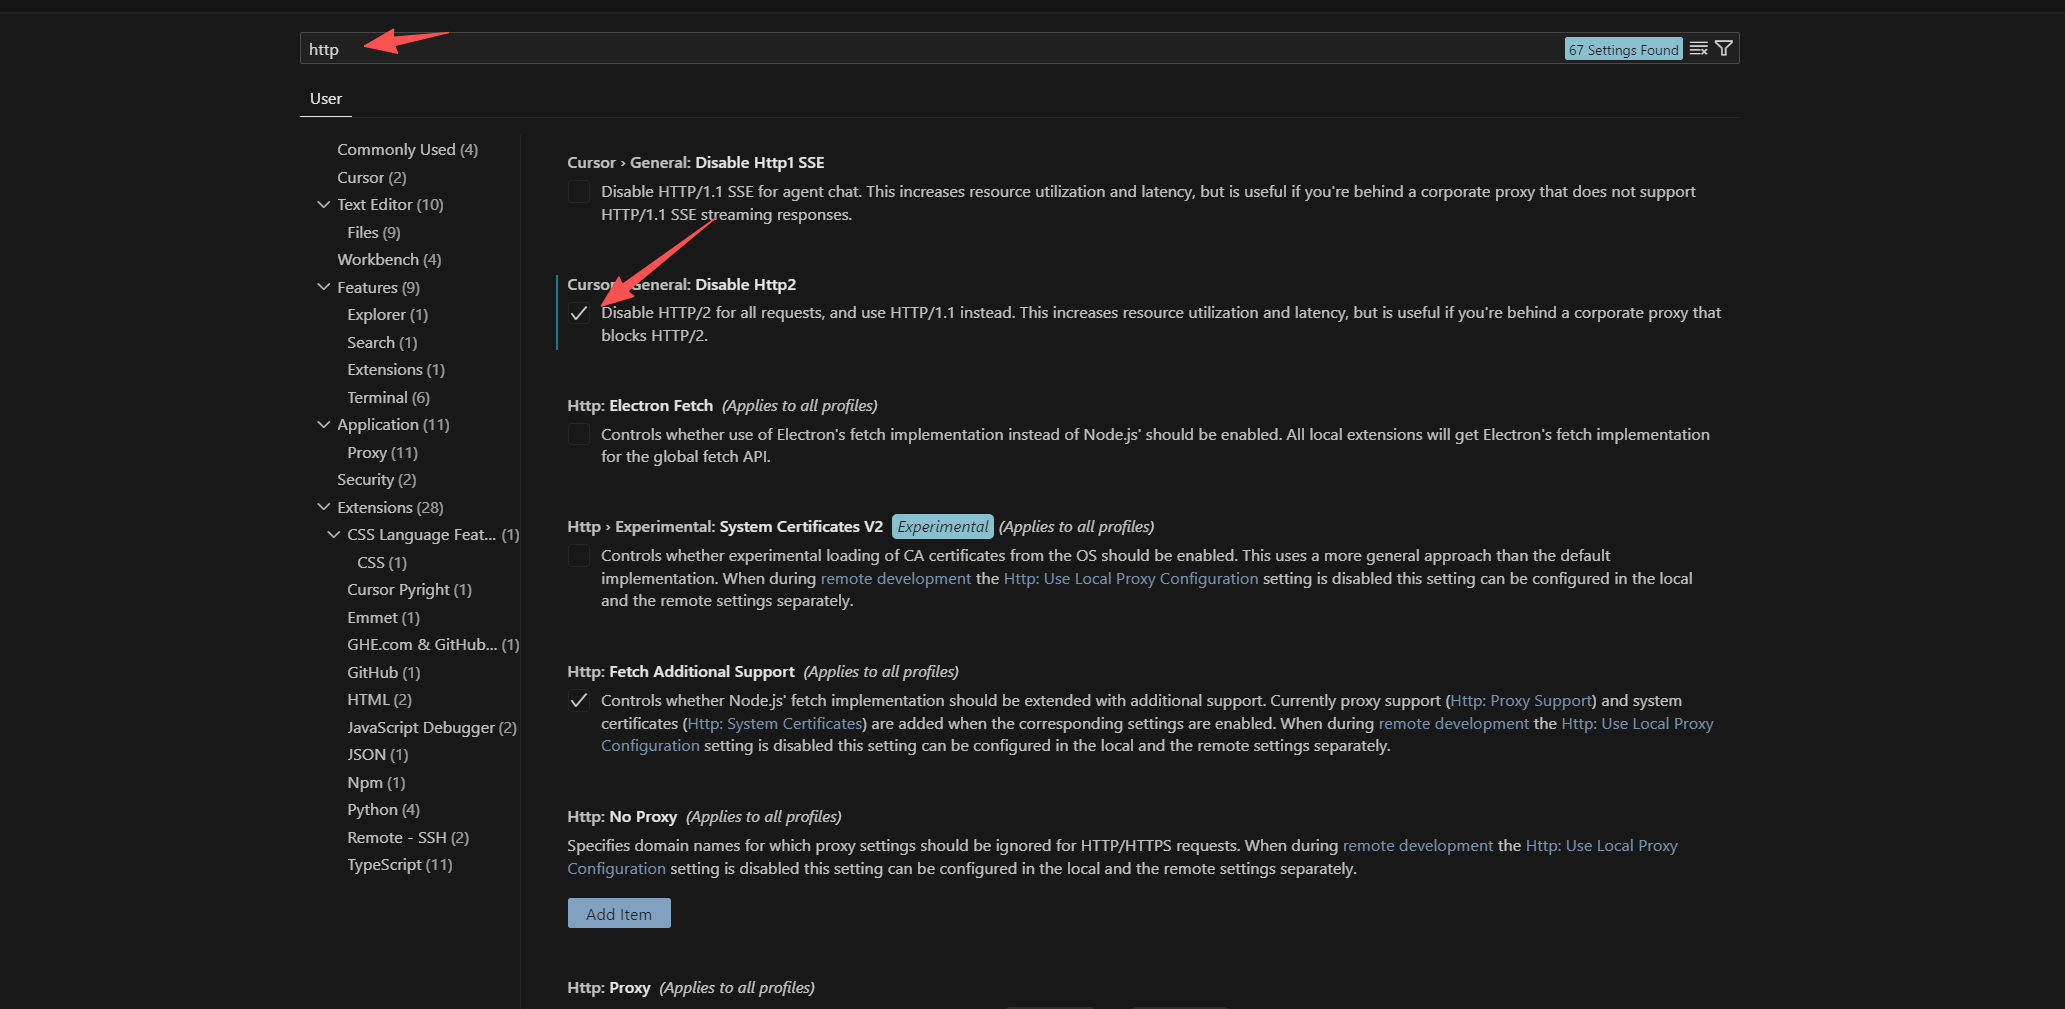Viewport: 2065px width, 1009px height.
Task: Open the settings filter funnel icon
Action: pyautogui.click(x=1724, y=49)
